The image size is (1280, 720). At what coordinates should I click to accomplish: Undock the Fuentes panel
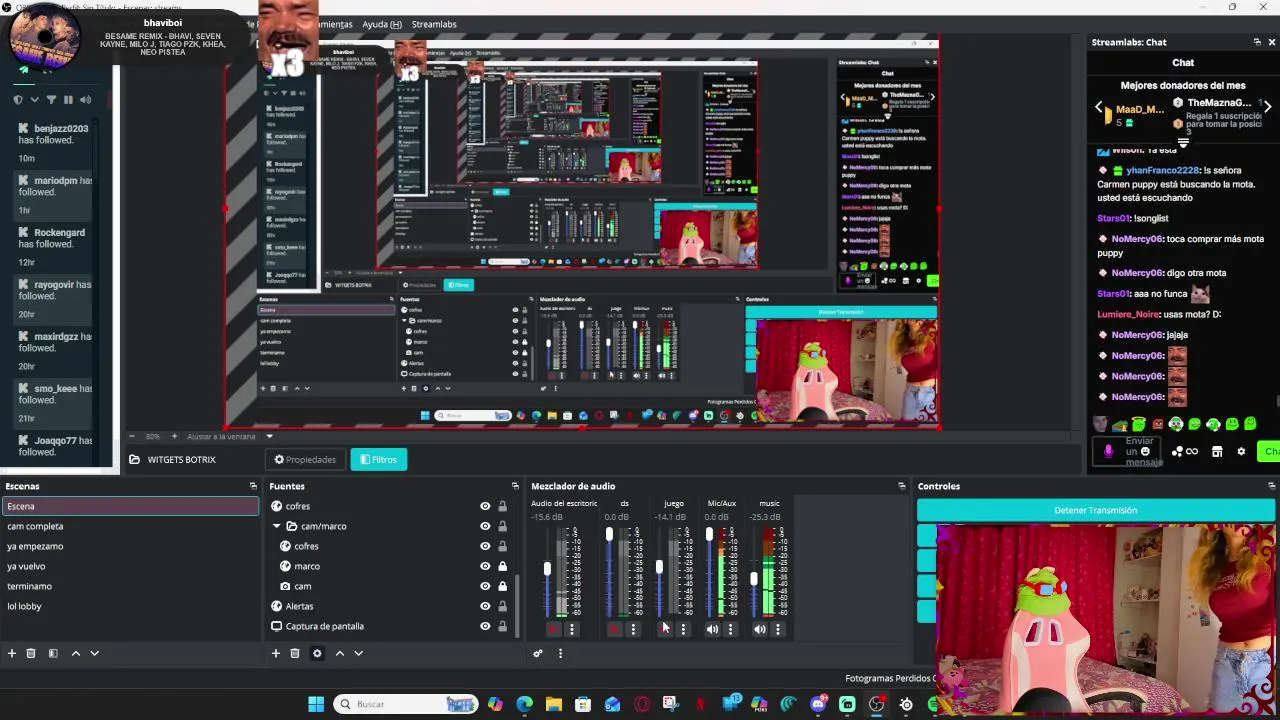tap(515, 486)
